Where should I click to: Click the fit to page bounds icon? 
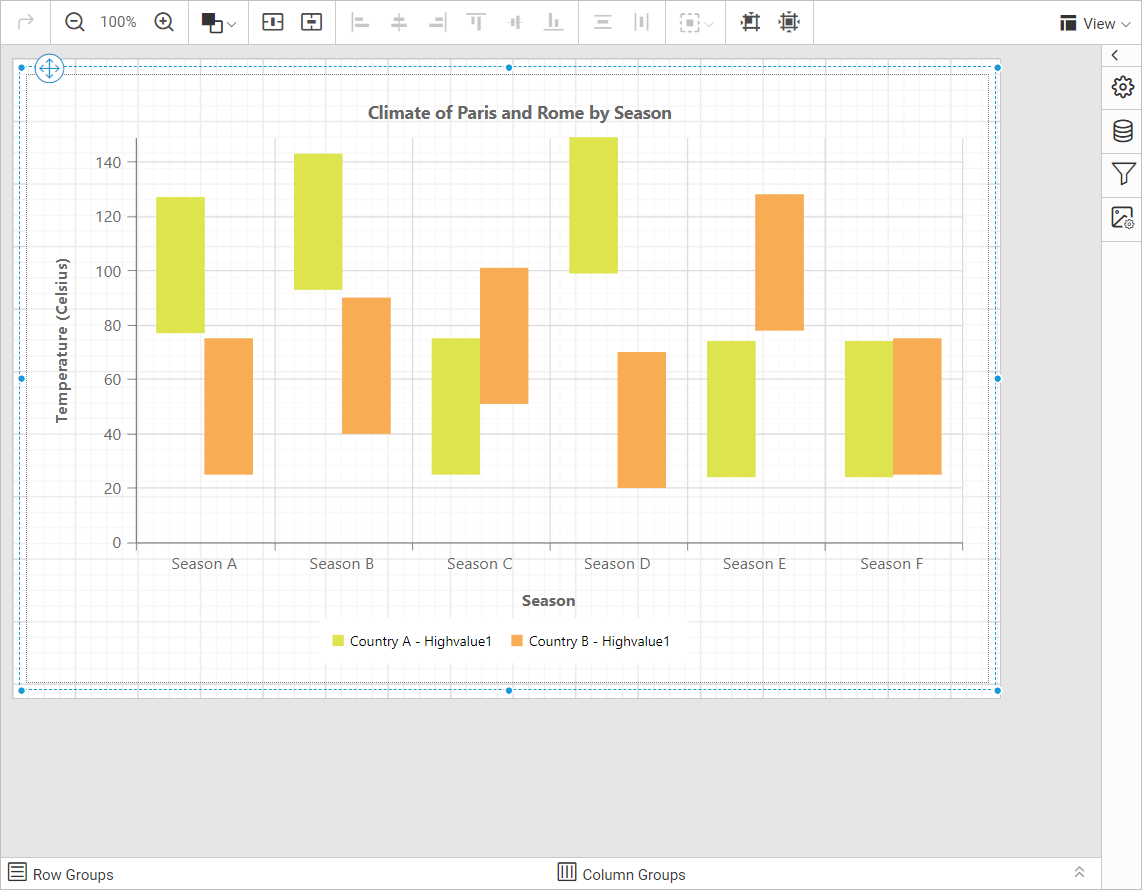tap(789, 22)
